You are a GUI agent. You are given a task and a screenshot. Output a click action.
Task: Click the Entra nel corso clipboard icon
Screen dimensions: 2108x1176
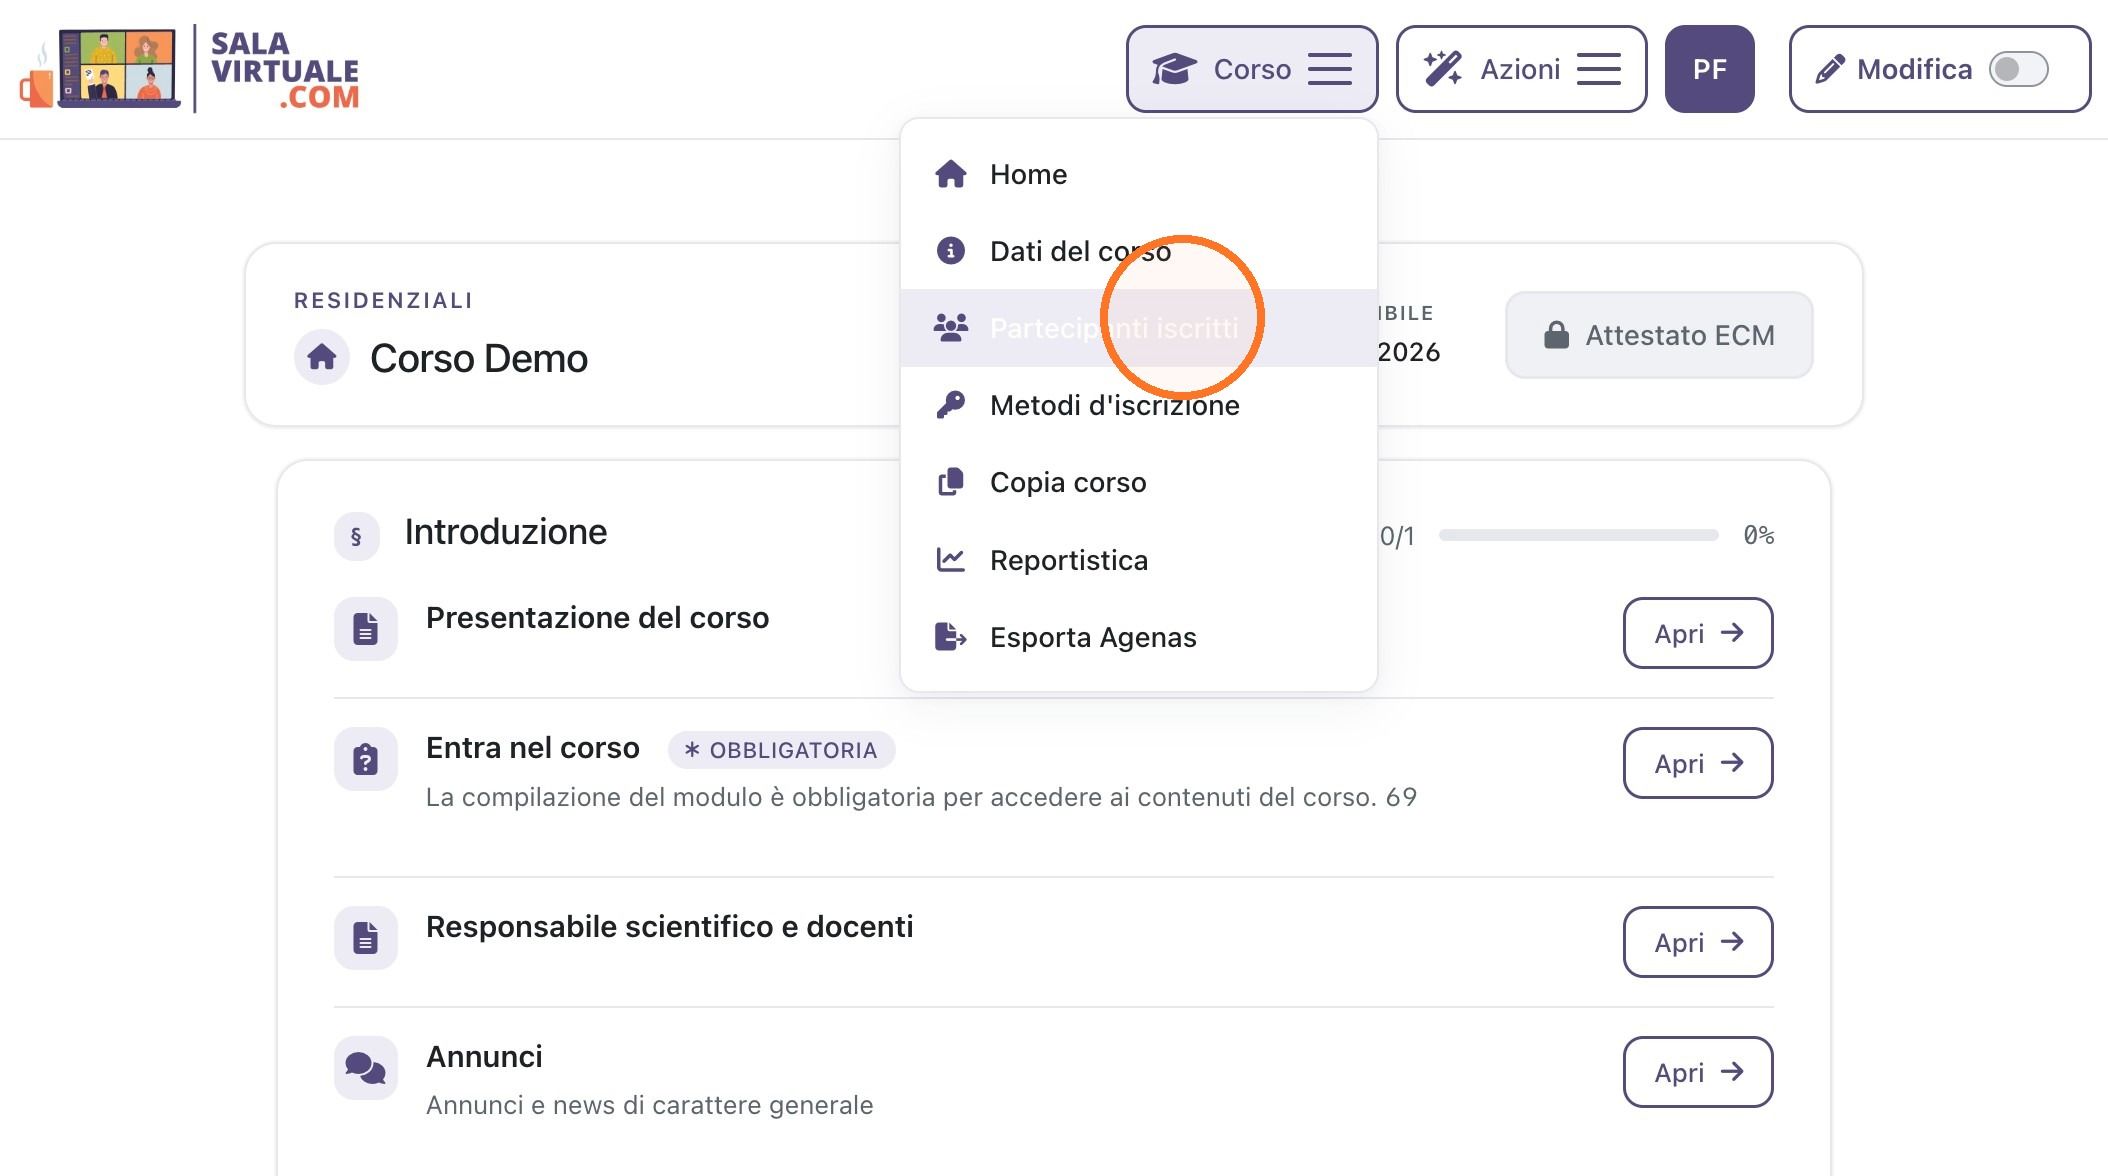tap(365, 759)
